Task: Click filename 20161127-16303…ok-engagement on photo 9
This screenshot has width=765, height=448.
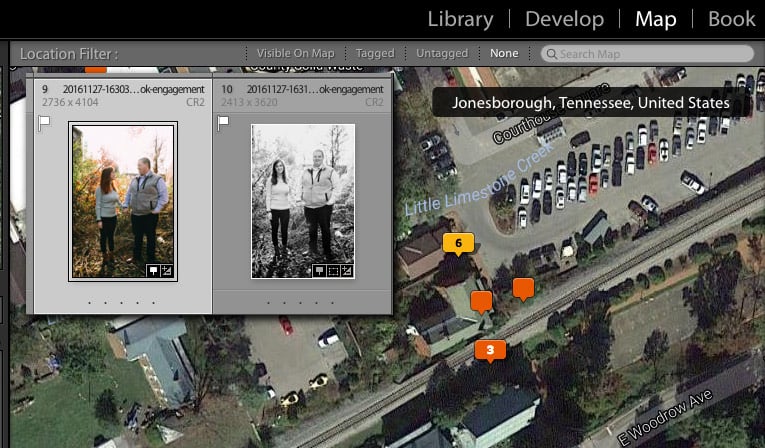Action: [134, 89]
